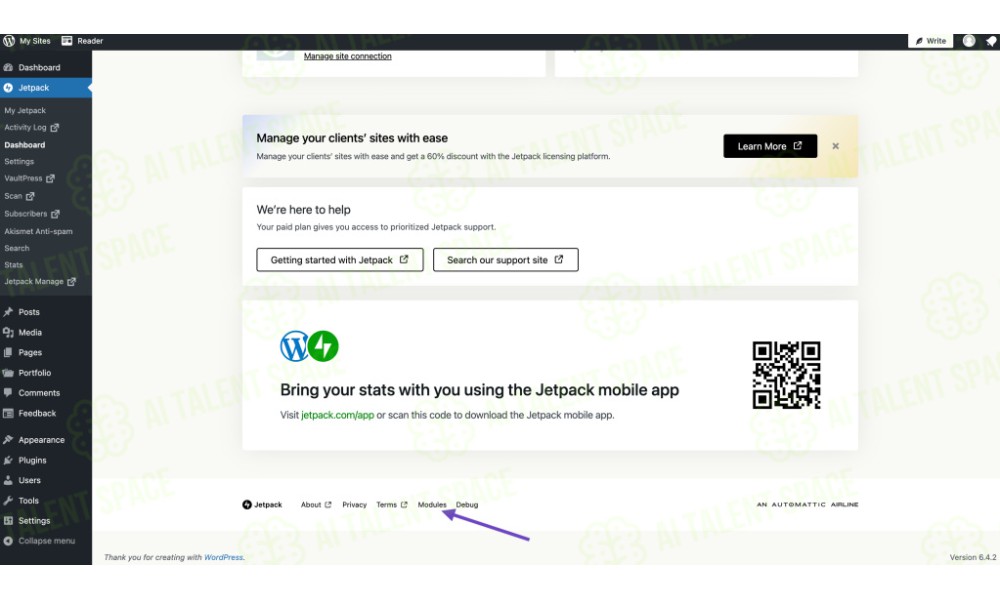Viewport: 1000px width, 600px height.
Task: Click the QR code image
Action: [x=786, y=375]
